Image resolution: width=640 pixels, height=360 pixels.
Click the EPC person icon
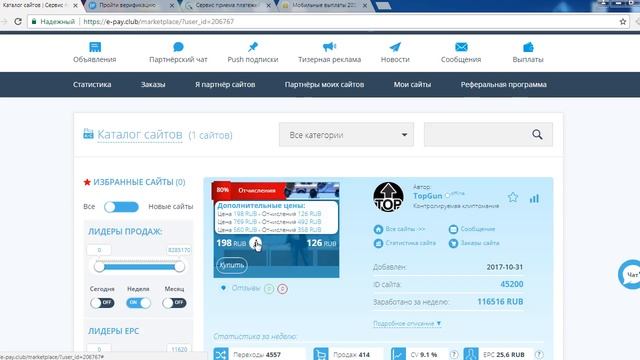point(471,354)
